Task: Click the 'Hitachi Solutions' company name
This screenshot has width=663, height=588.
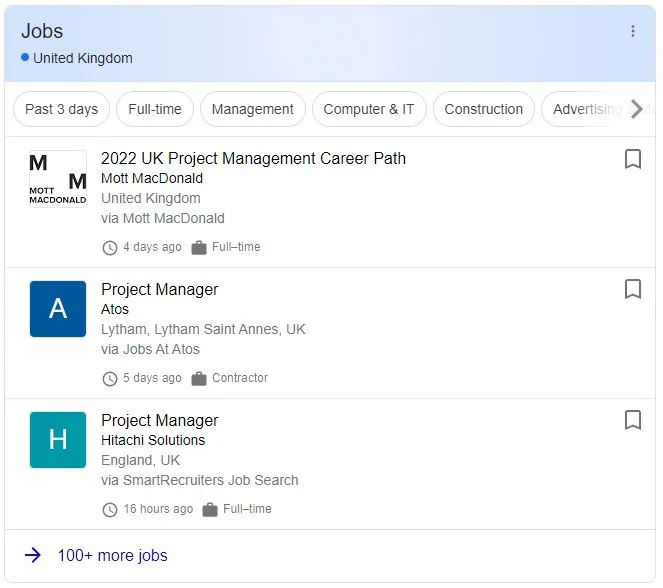Action: (x=153, y=440)
